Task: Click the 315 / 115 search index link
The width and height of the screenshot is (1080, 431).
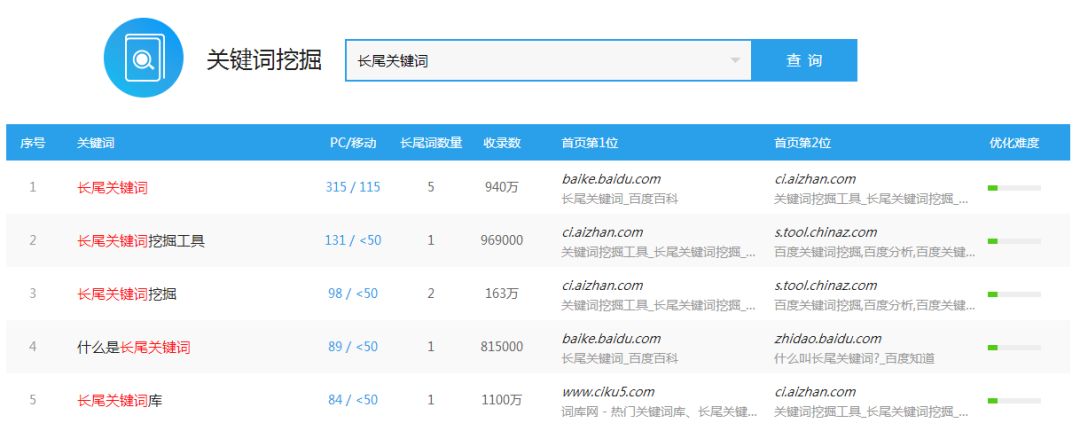Action: point(353,188)
